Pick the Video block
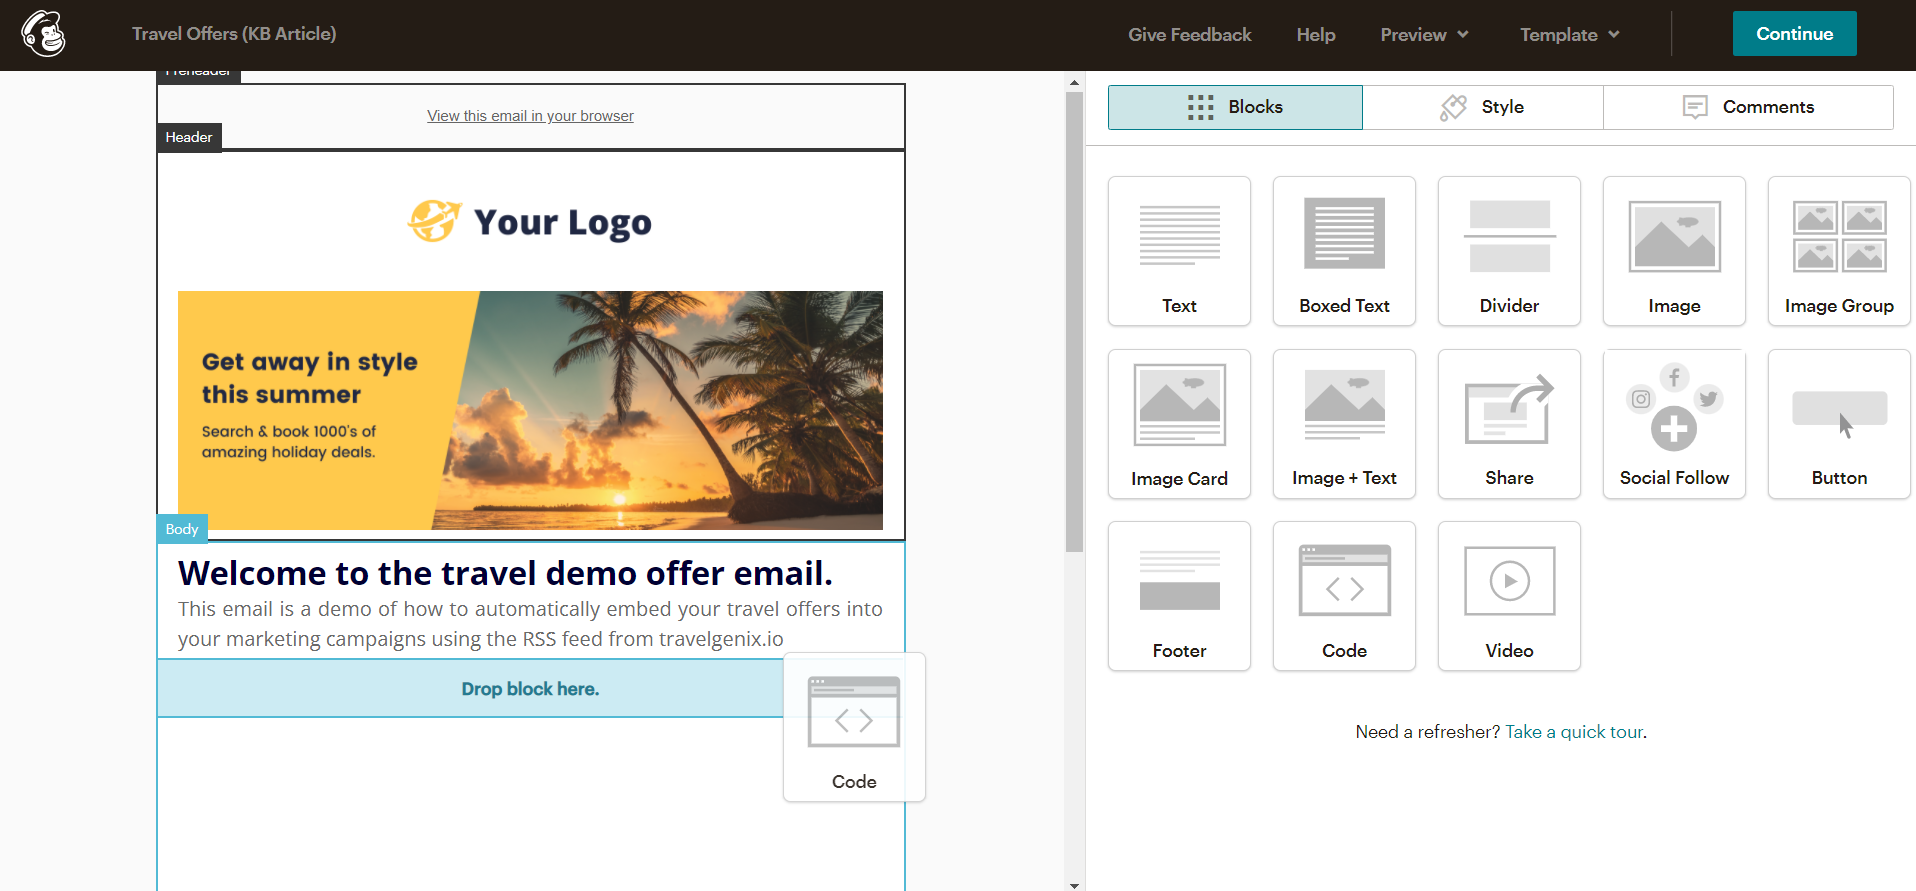This screenshot has height=891, width=1916. (x=1509, y=596)
